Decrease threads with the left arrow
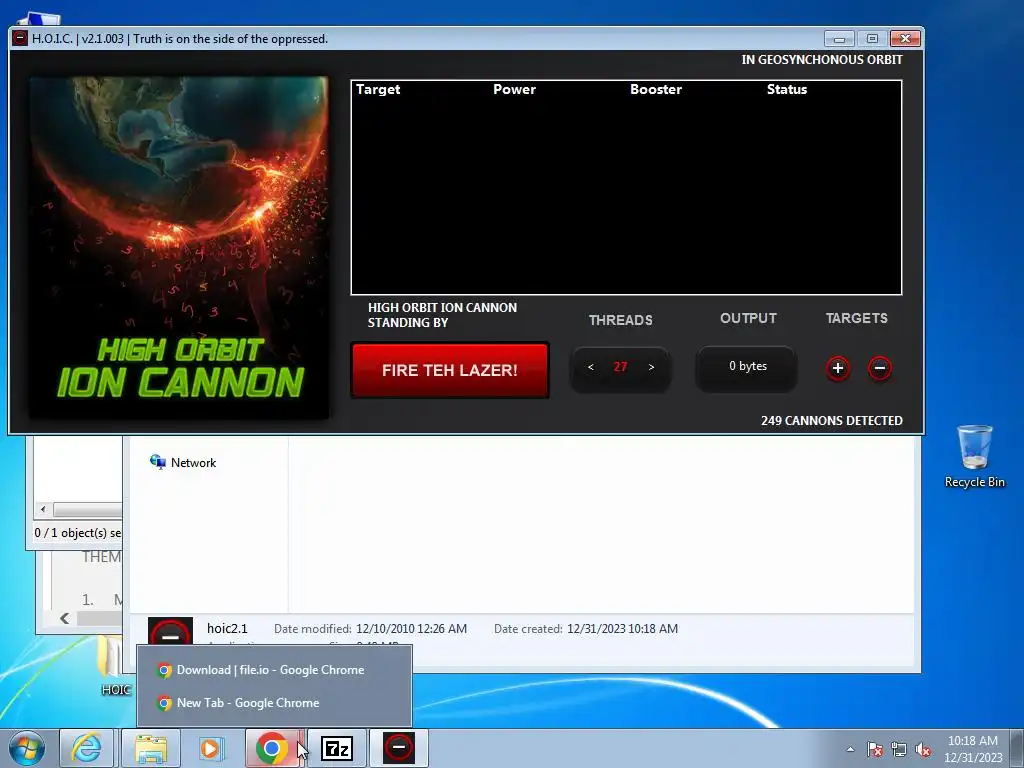The image size is (1024, 768). (590, 367)
